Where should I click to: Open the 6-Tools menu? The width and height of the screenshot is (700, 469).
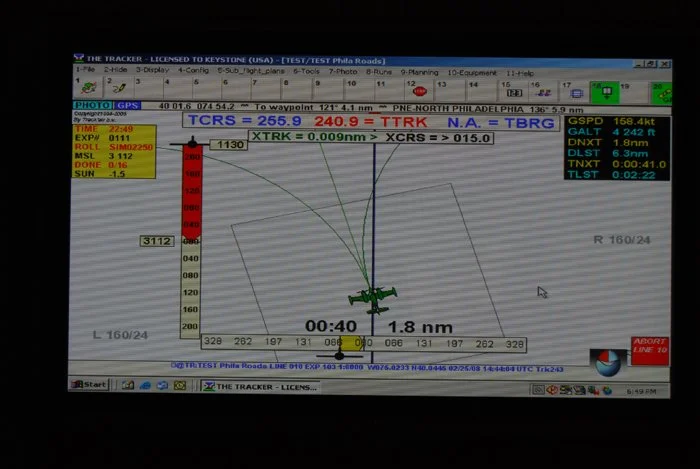(x=306, y=71)
